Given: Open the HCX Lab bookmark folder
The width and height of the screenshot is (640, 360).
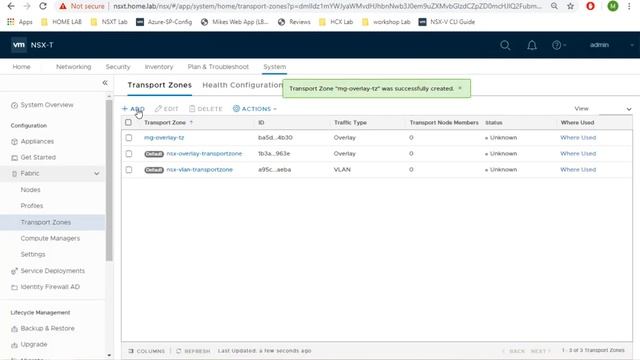Looking at the screenshot, I should [336, 22].
